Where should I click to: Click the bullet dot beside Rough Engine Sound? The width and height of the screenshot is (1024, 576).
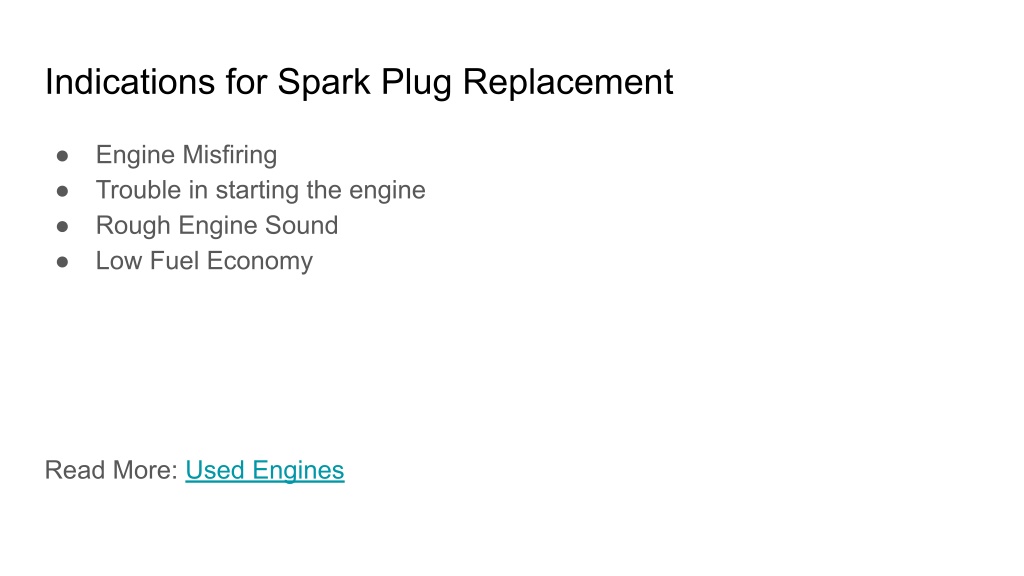63,227
